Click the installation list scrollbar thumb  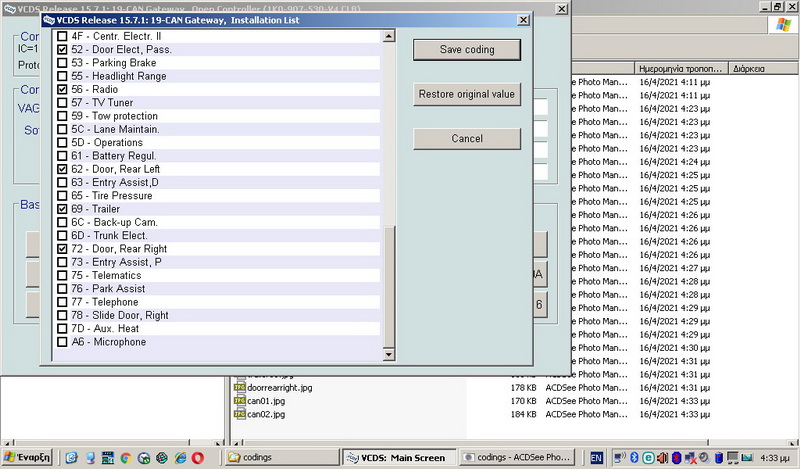(x=389, y=286)
